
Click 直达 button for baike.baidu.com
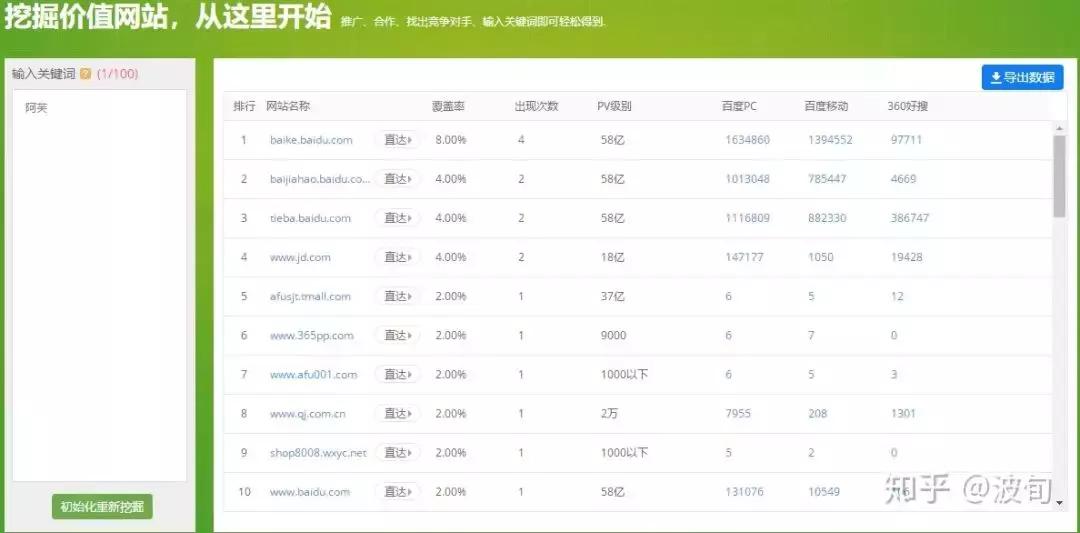pos(397,140)
